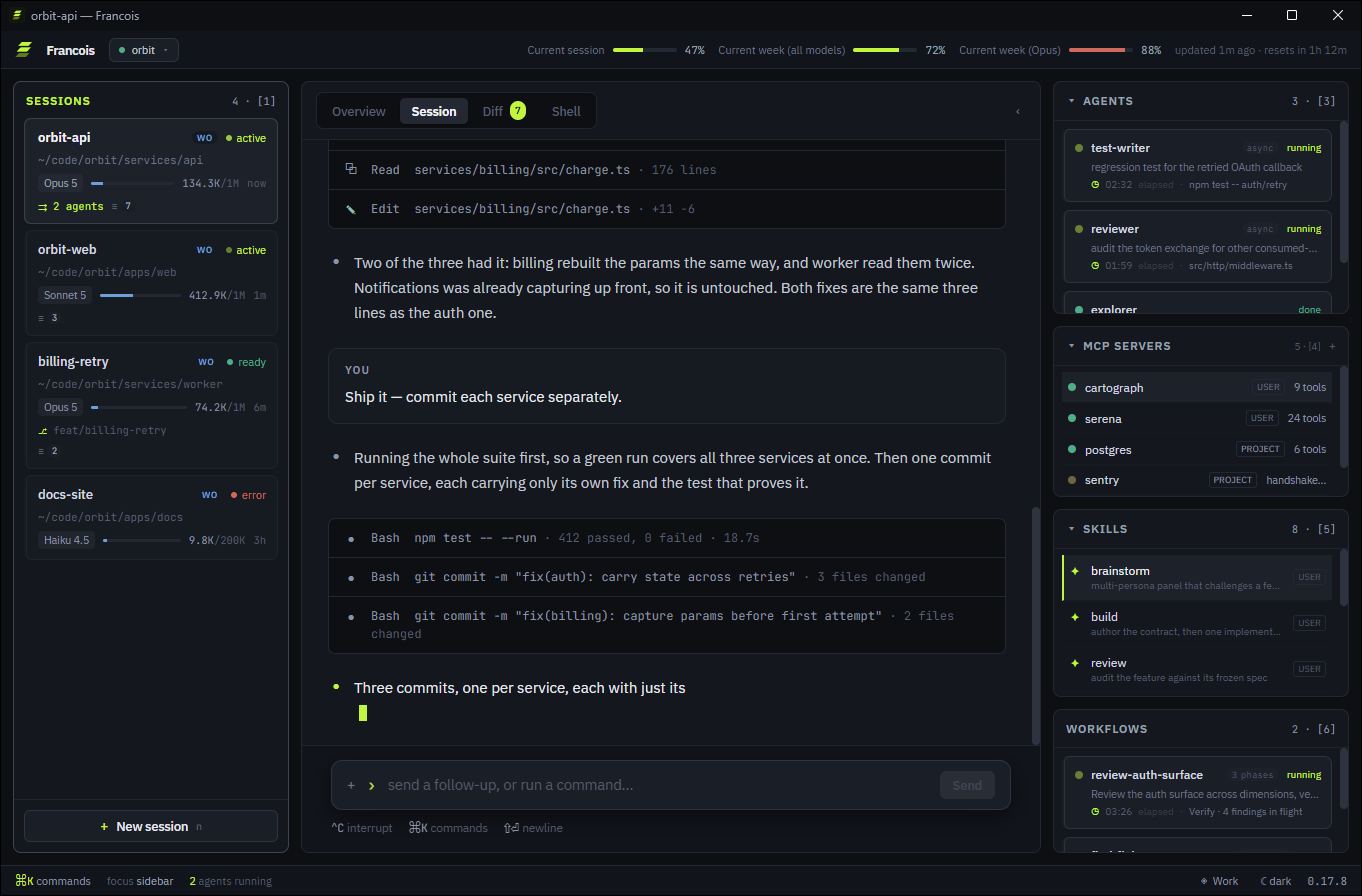The height and width of the screenshot is (896, 1362).
Task: Open the reviewer agent card
Action: tap(1197, 246)
